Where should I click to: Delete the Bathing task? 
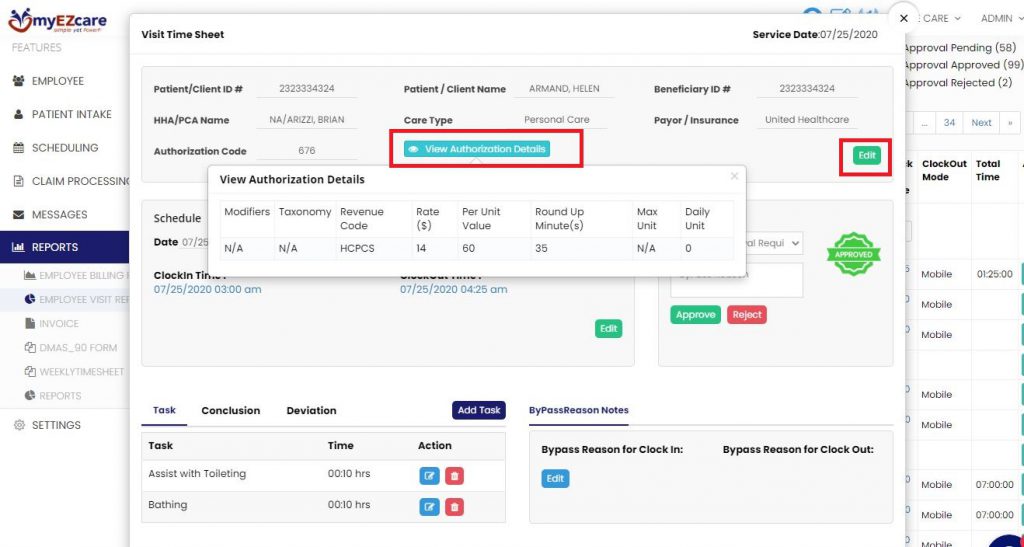click(455, 506)
